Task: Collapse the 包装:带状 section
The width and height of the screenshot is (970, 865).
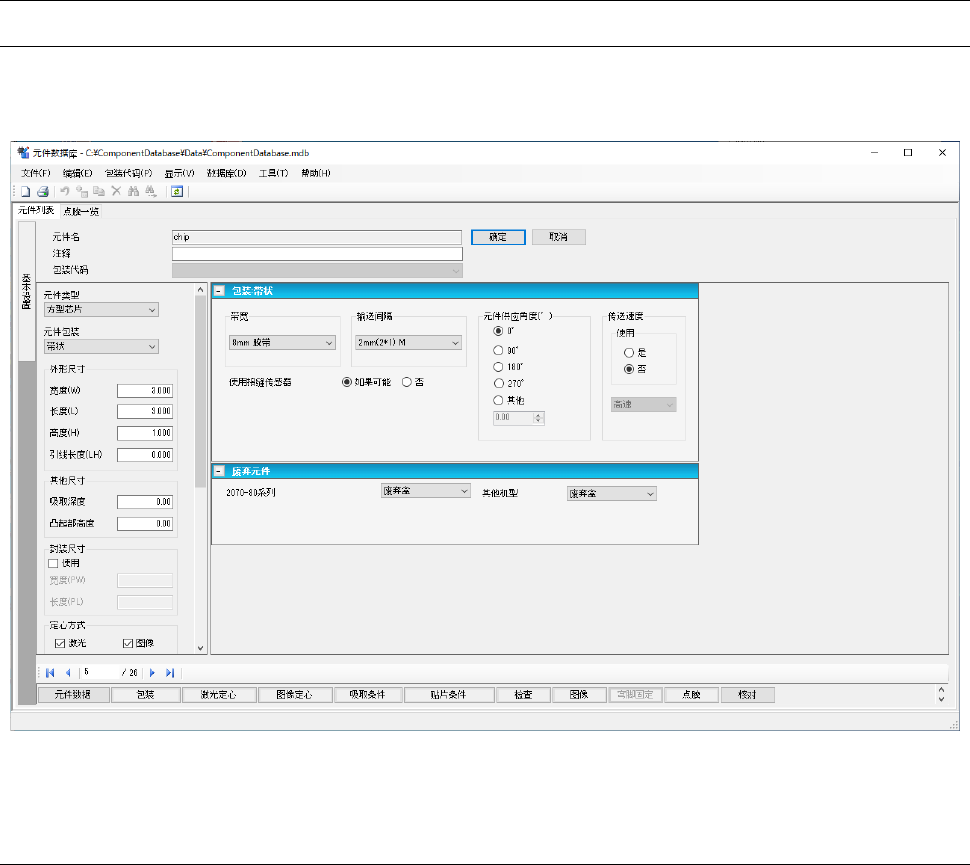Action: click(x=219, y=291)
